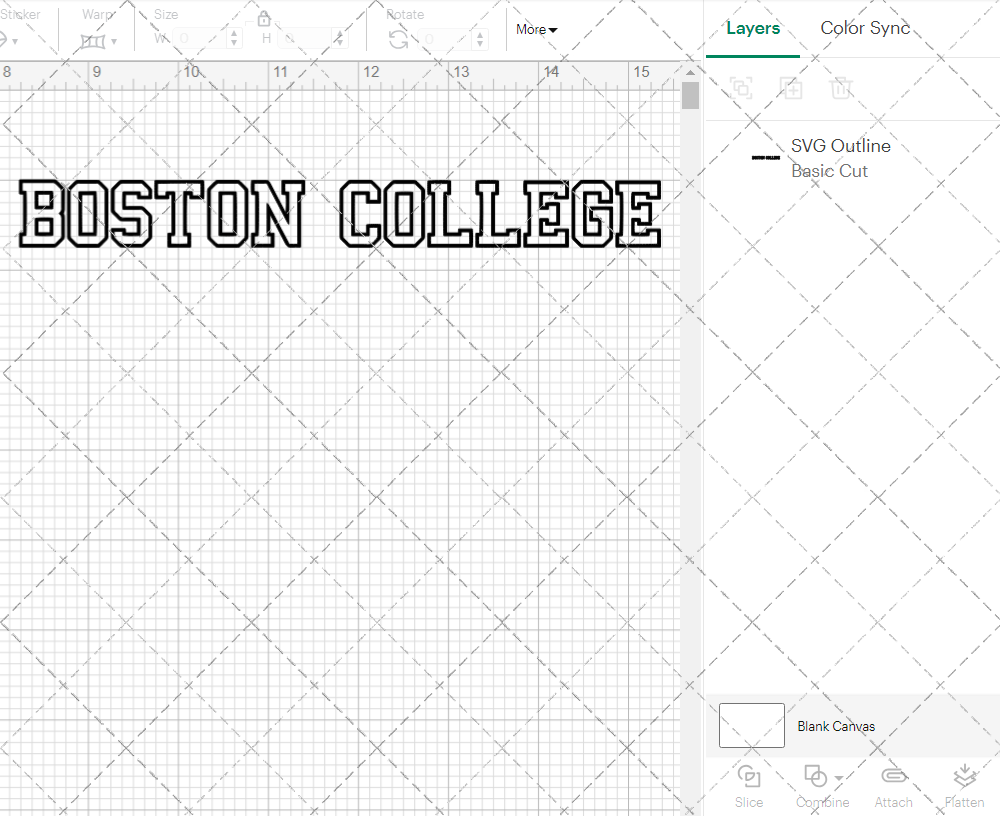
Task: Click the Delete layer trash icon
Action: [x=842, y=88]
